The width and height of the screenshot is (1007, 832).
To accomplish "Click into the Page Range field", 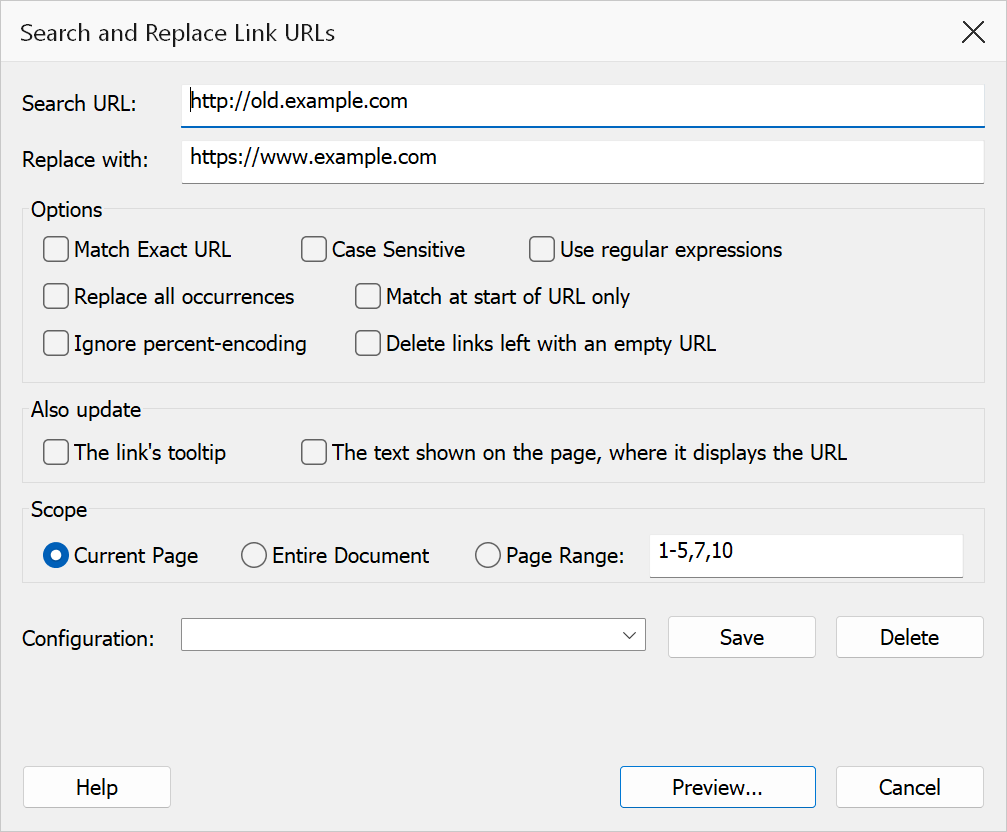I will [806, 556].
